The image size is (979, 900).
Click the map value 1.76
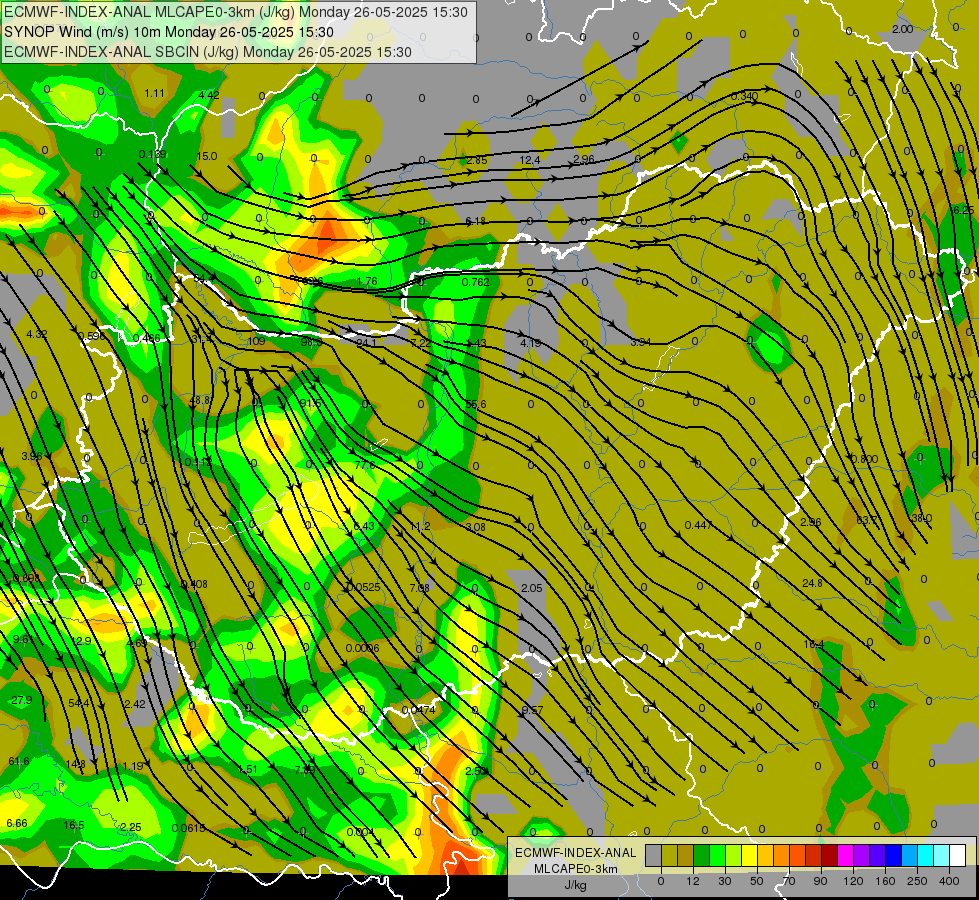click(x=367, y=282)
